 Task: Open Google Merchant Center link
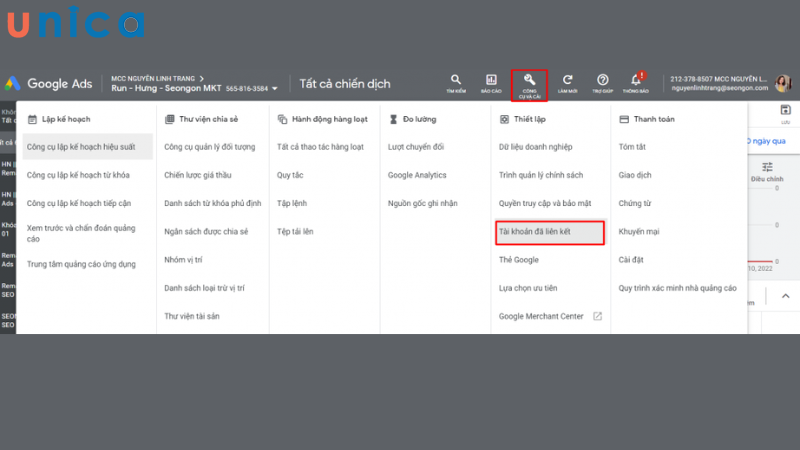point(541,316)
